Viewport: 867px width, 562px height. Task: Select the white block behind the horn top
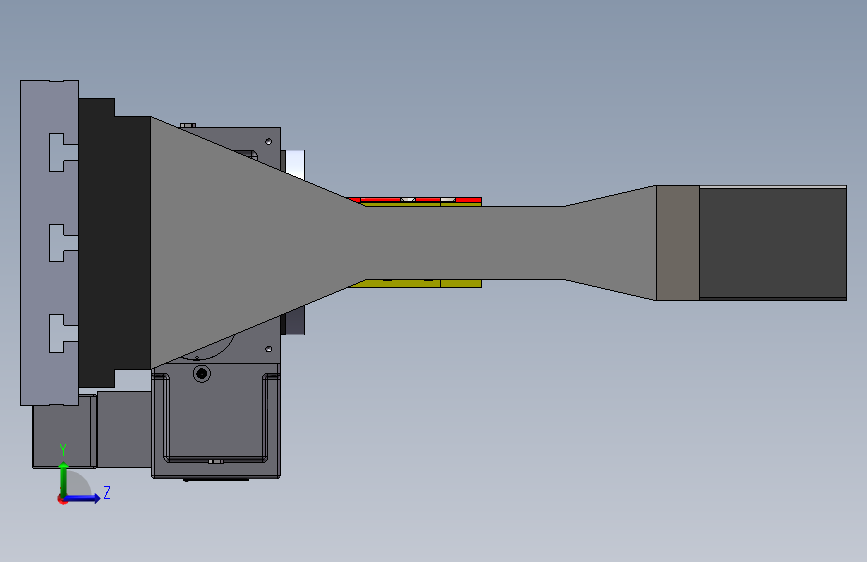click(x=295, y=164)
